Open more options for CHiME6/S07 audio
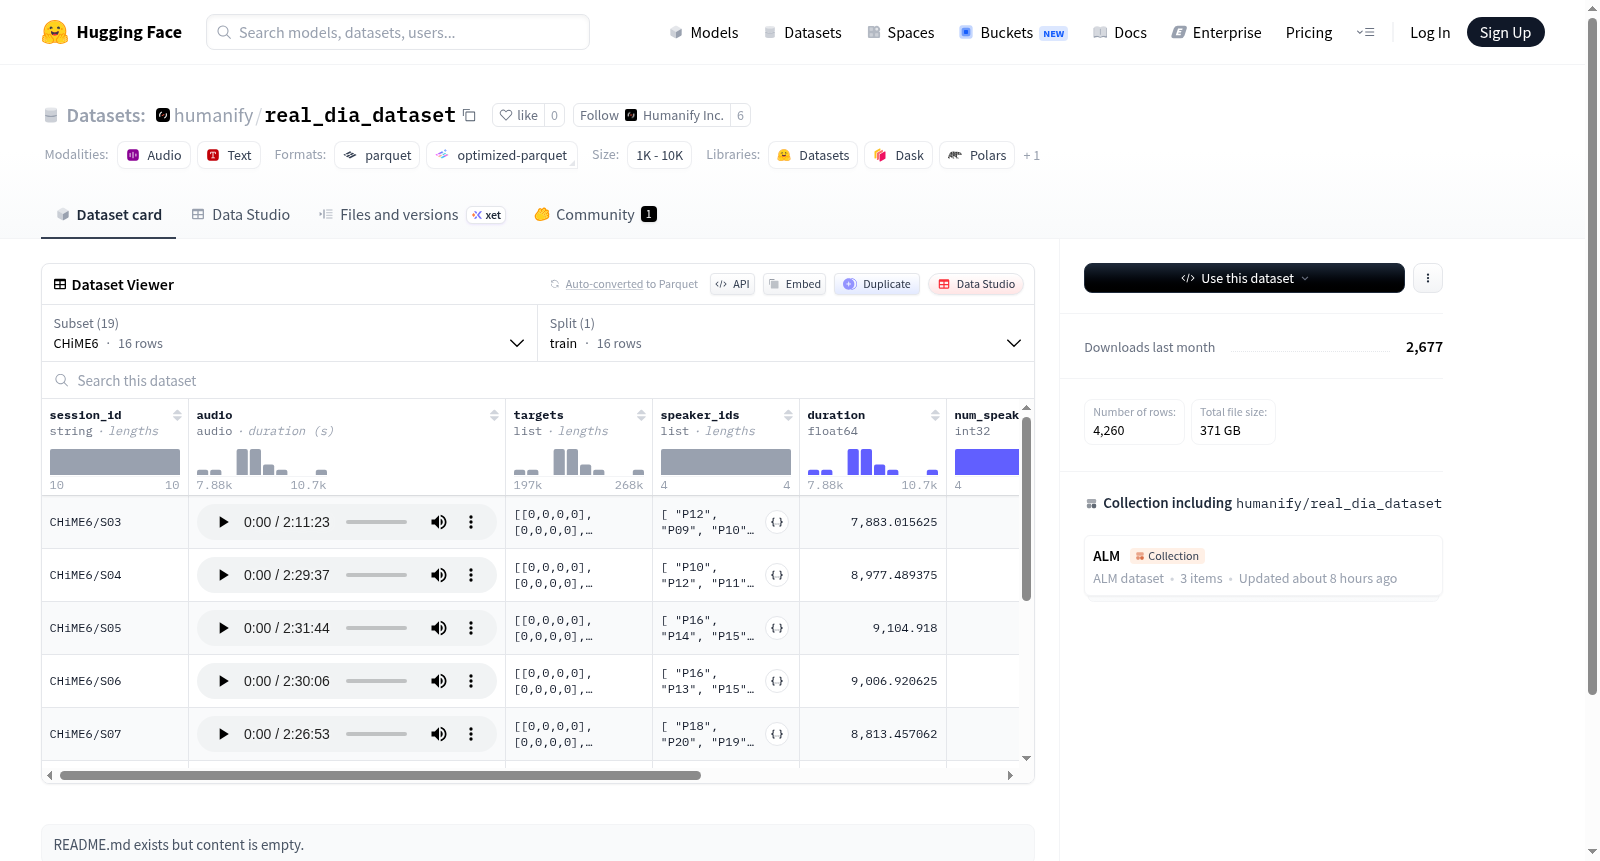The width and height of the screenshot is (1600, 861). pos(471,734)
